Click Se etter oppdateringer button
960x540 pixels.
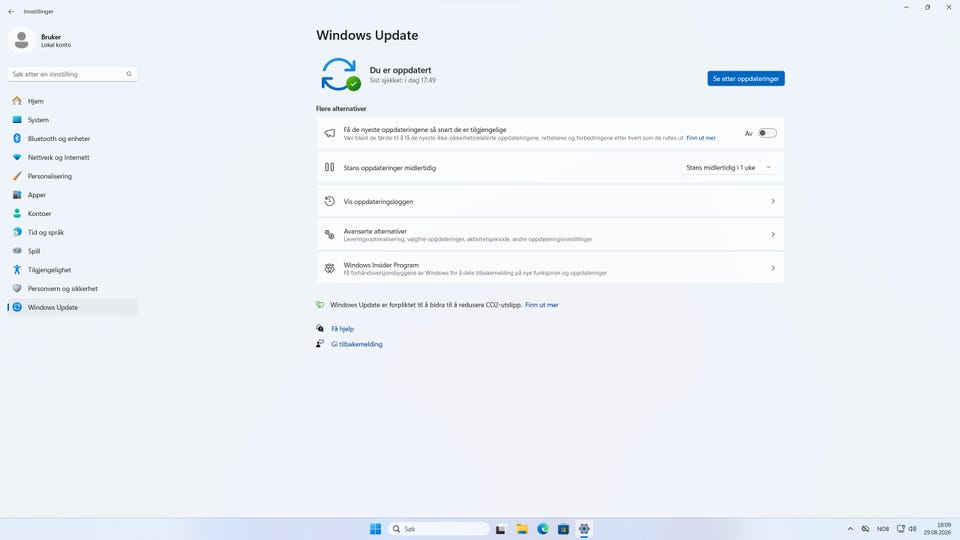point(746,78)
